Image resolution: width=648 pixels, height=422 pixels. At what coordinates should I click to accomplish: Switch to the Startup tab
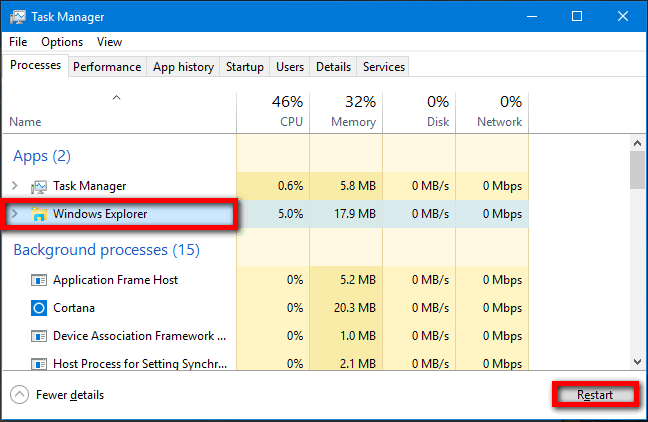pos(245,67)
